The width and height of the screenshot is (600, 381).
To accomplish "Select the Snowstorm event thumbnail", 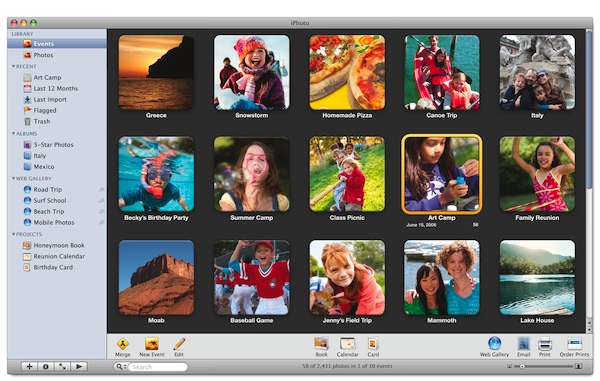I will coord(251,73).
